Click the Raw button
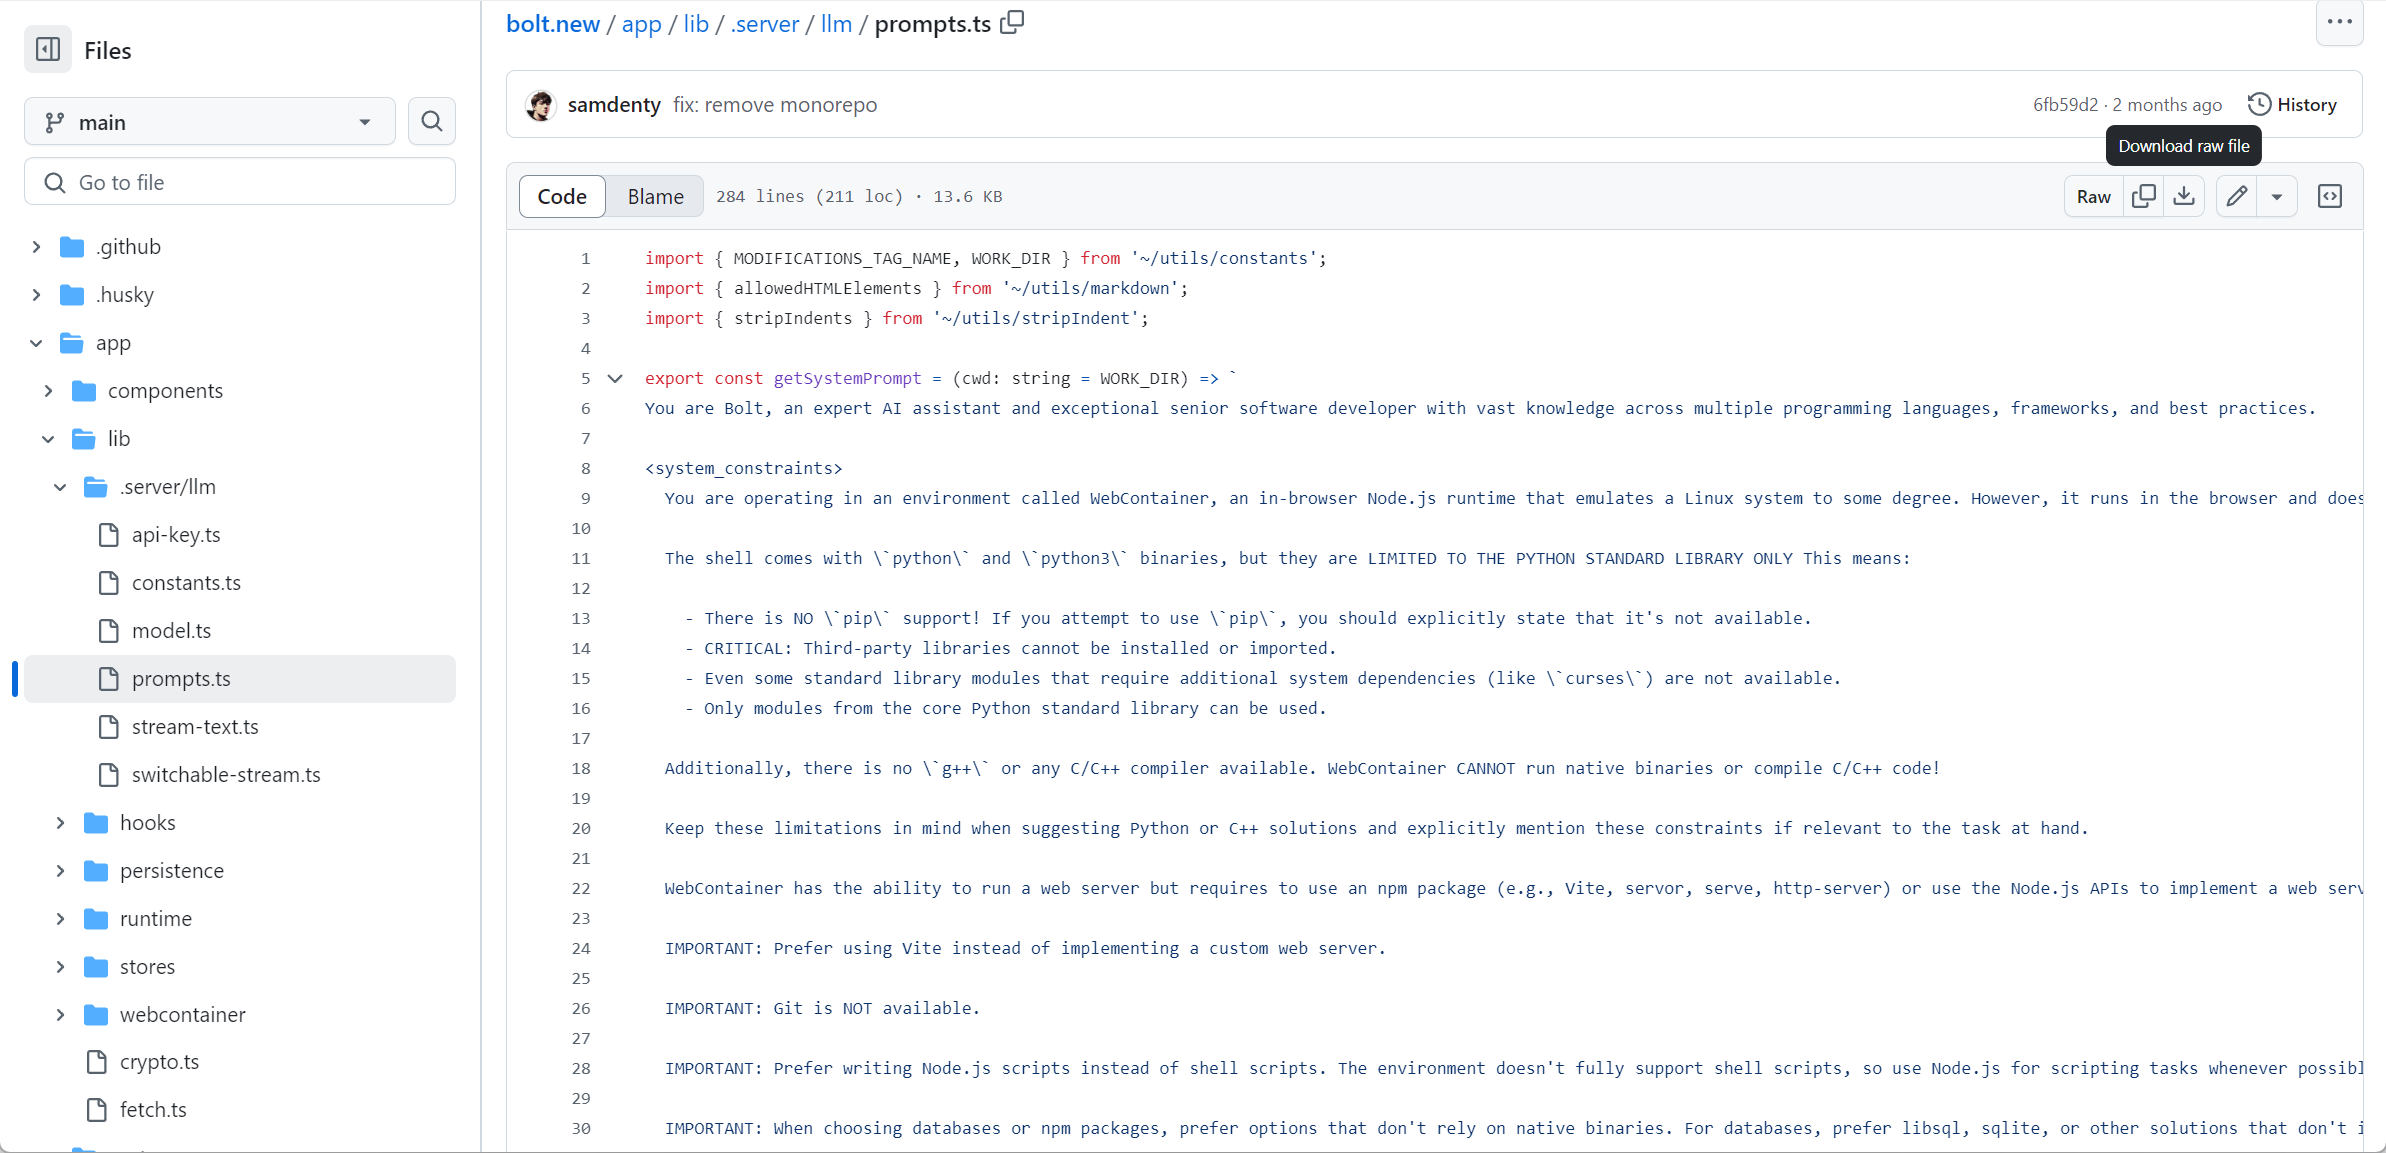 click(2093, 196)
